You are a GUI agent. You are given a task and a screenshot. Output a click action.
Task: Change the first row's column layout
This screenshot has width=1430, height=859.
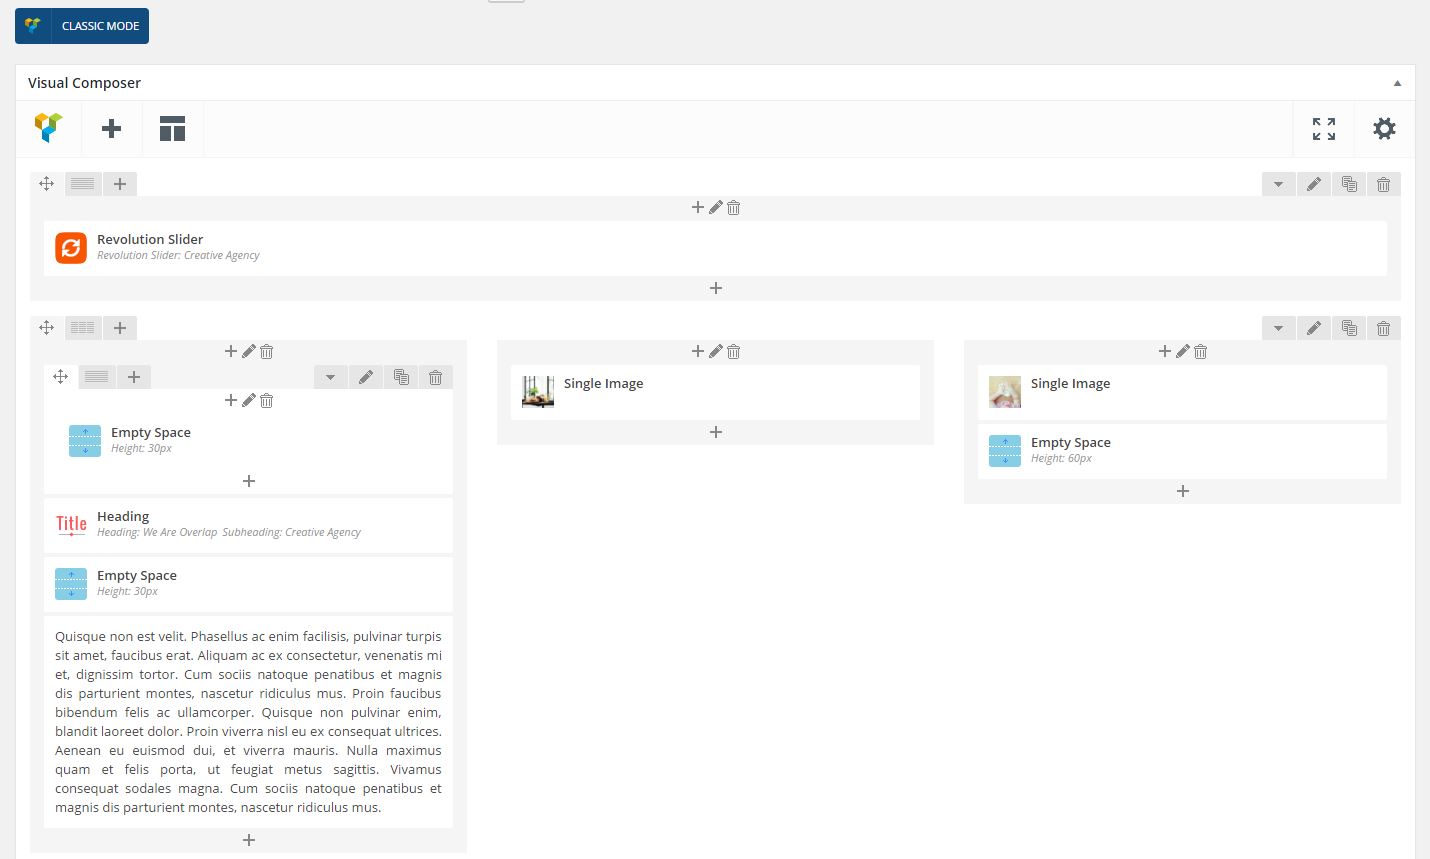pos(83,184)
